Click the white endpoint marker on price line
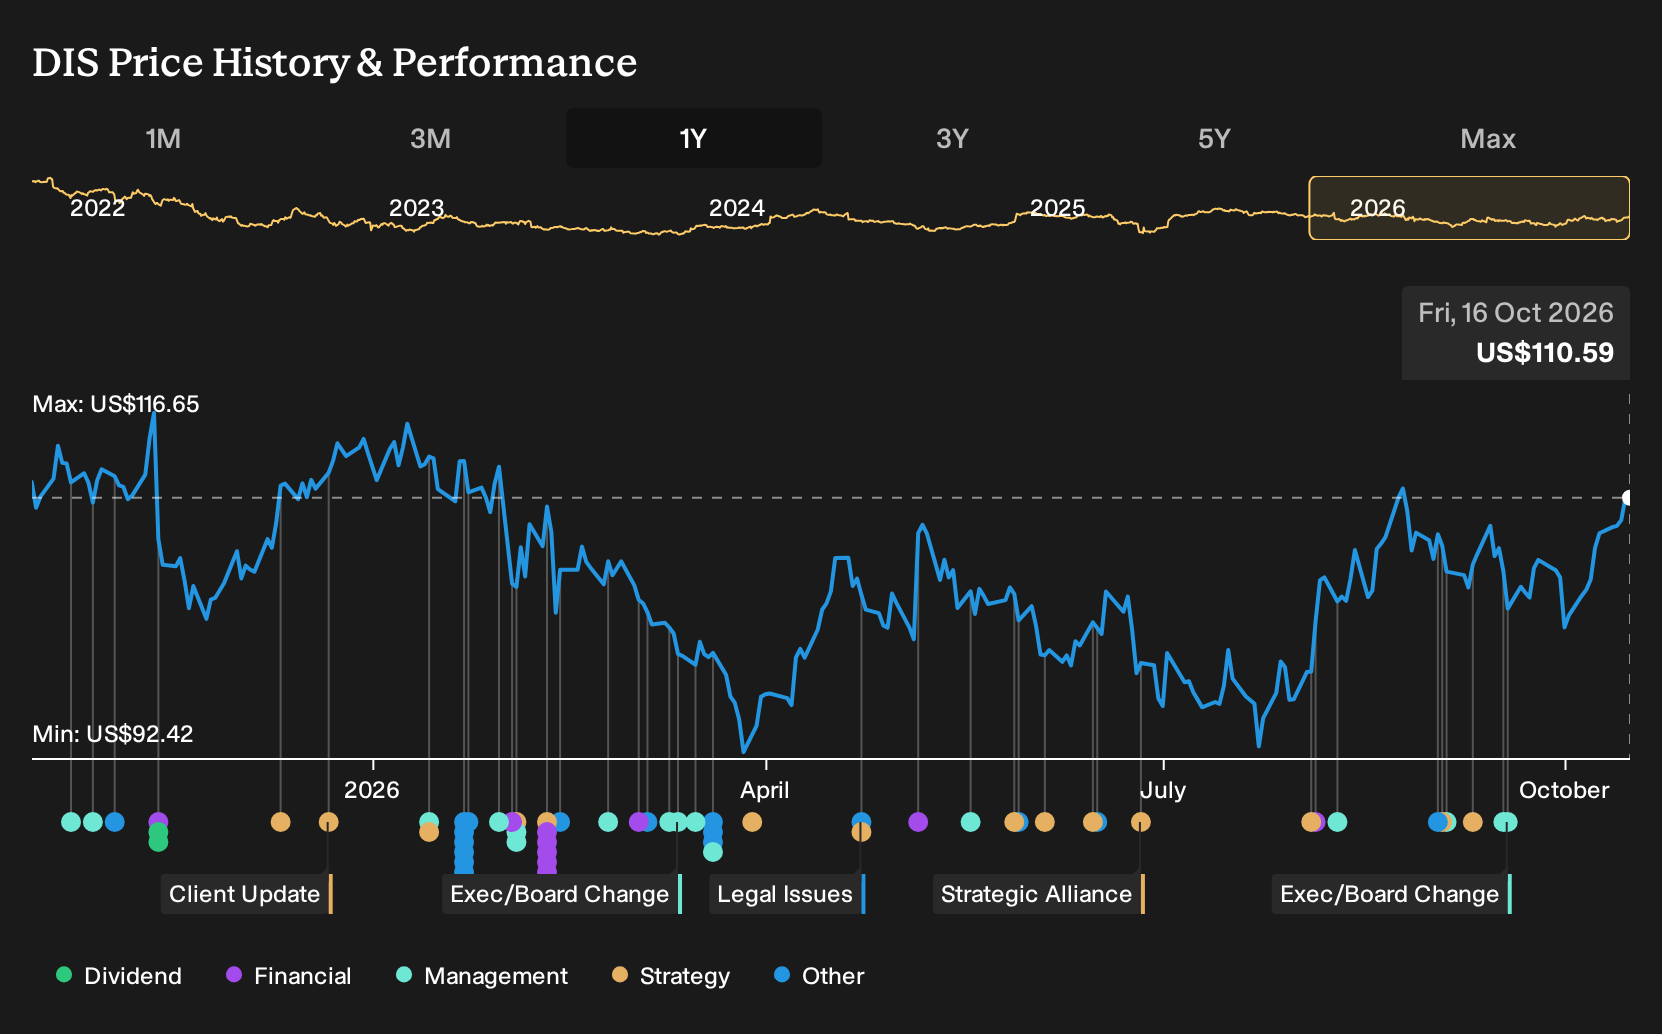This screenshot has height=1034, width=1662. pyautogui.click(x=1628, y=498)
